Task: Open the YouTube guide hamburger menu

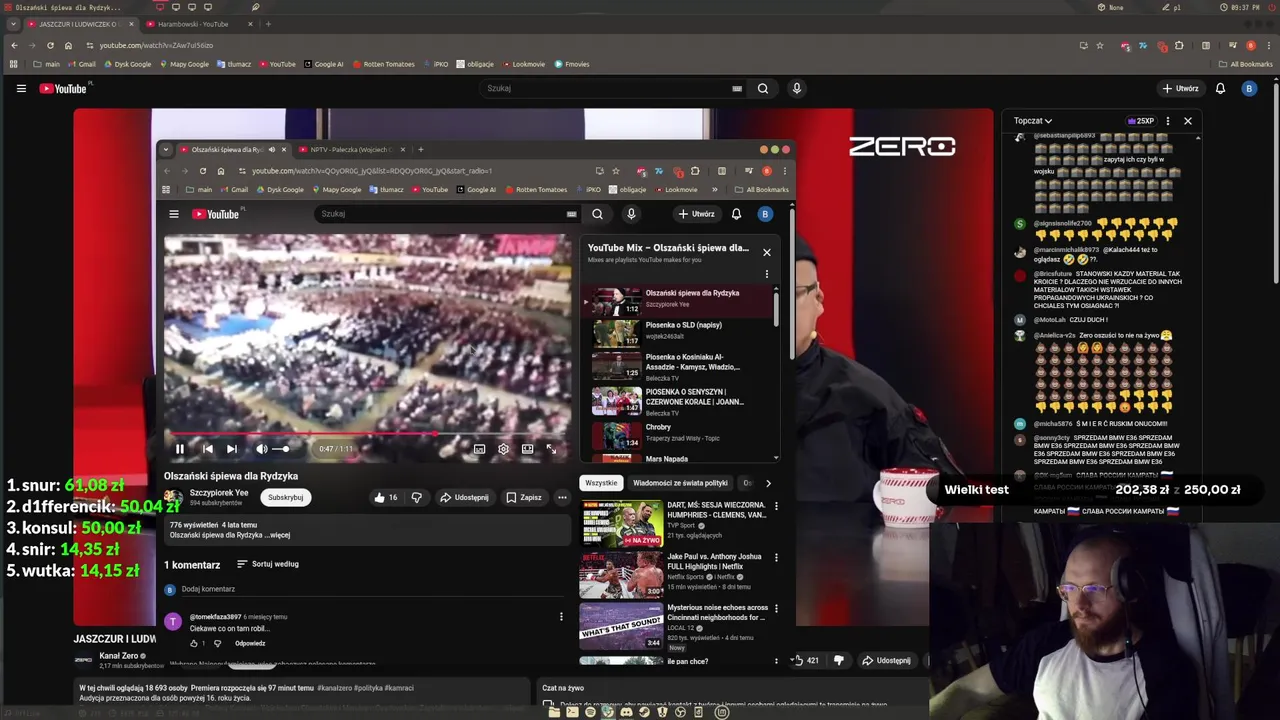Action: coord(21,88)
